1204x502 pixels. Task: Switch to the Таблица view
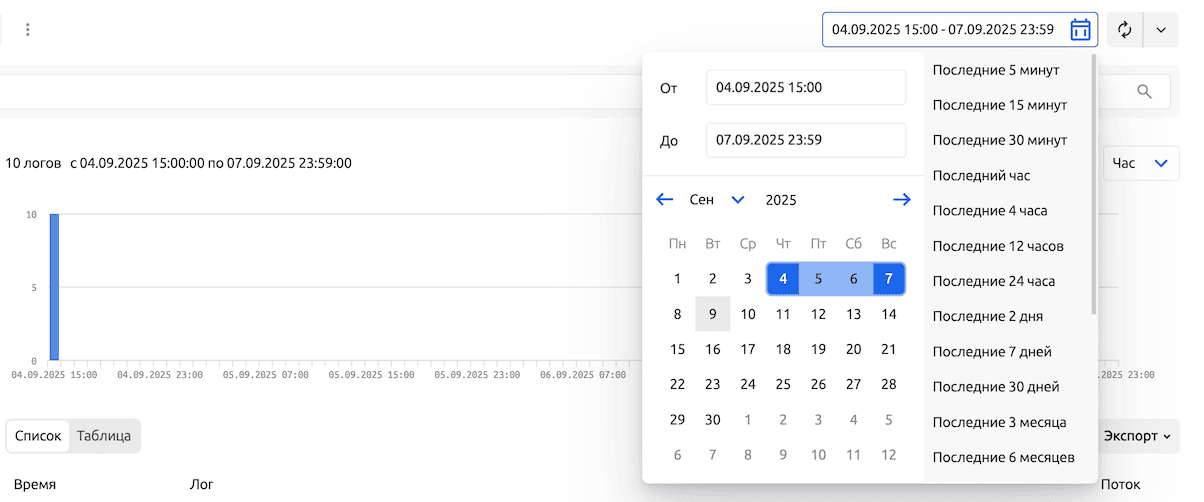pos(104,436)
